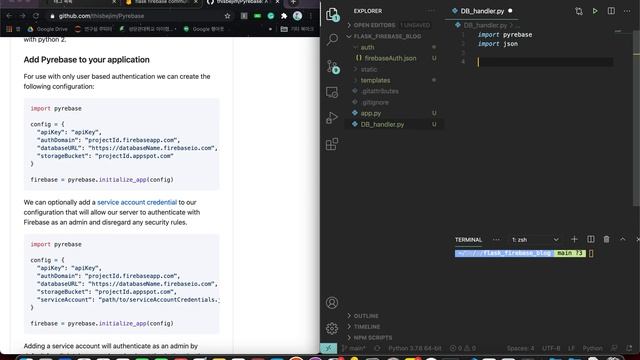Click the synchronize changes status icon
Screen dimensions: 640x360
click(377, 348)
